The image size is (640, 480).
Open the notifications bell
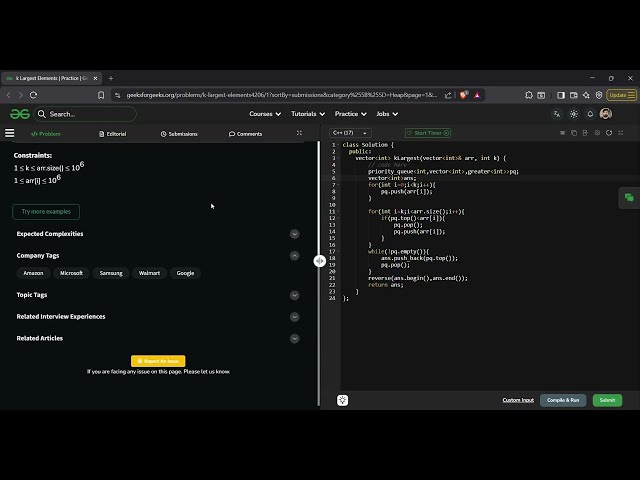click(590, 114)
